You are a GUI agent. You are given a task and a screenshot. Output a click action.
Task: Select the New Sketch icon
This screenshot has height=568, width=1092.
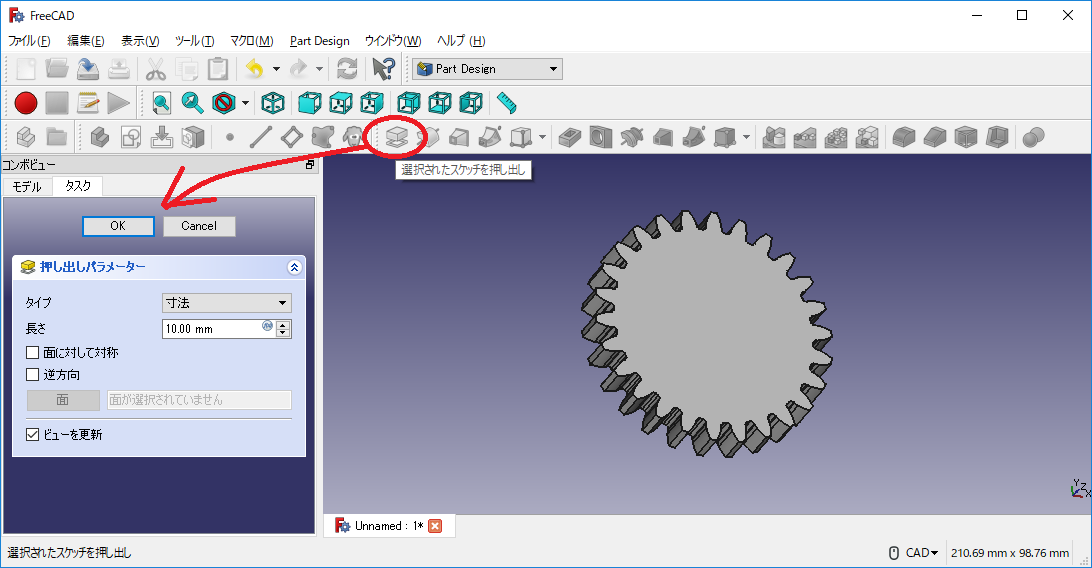click(131, 137)
